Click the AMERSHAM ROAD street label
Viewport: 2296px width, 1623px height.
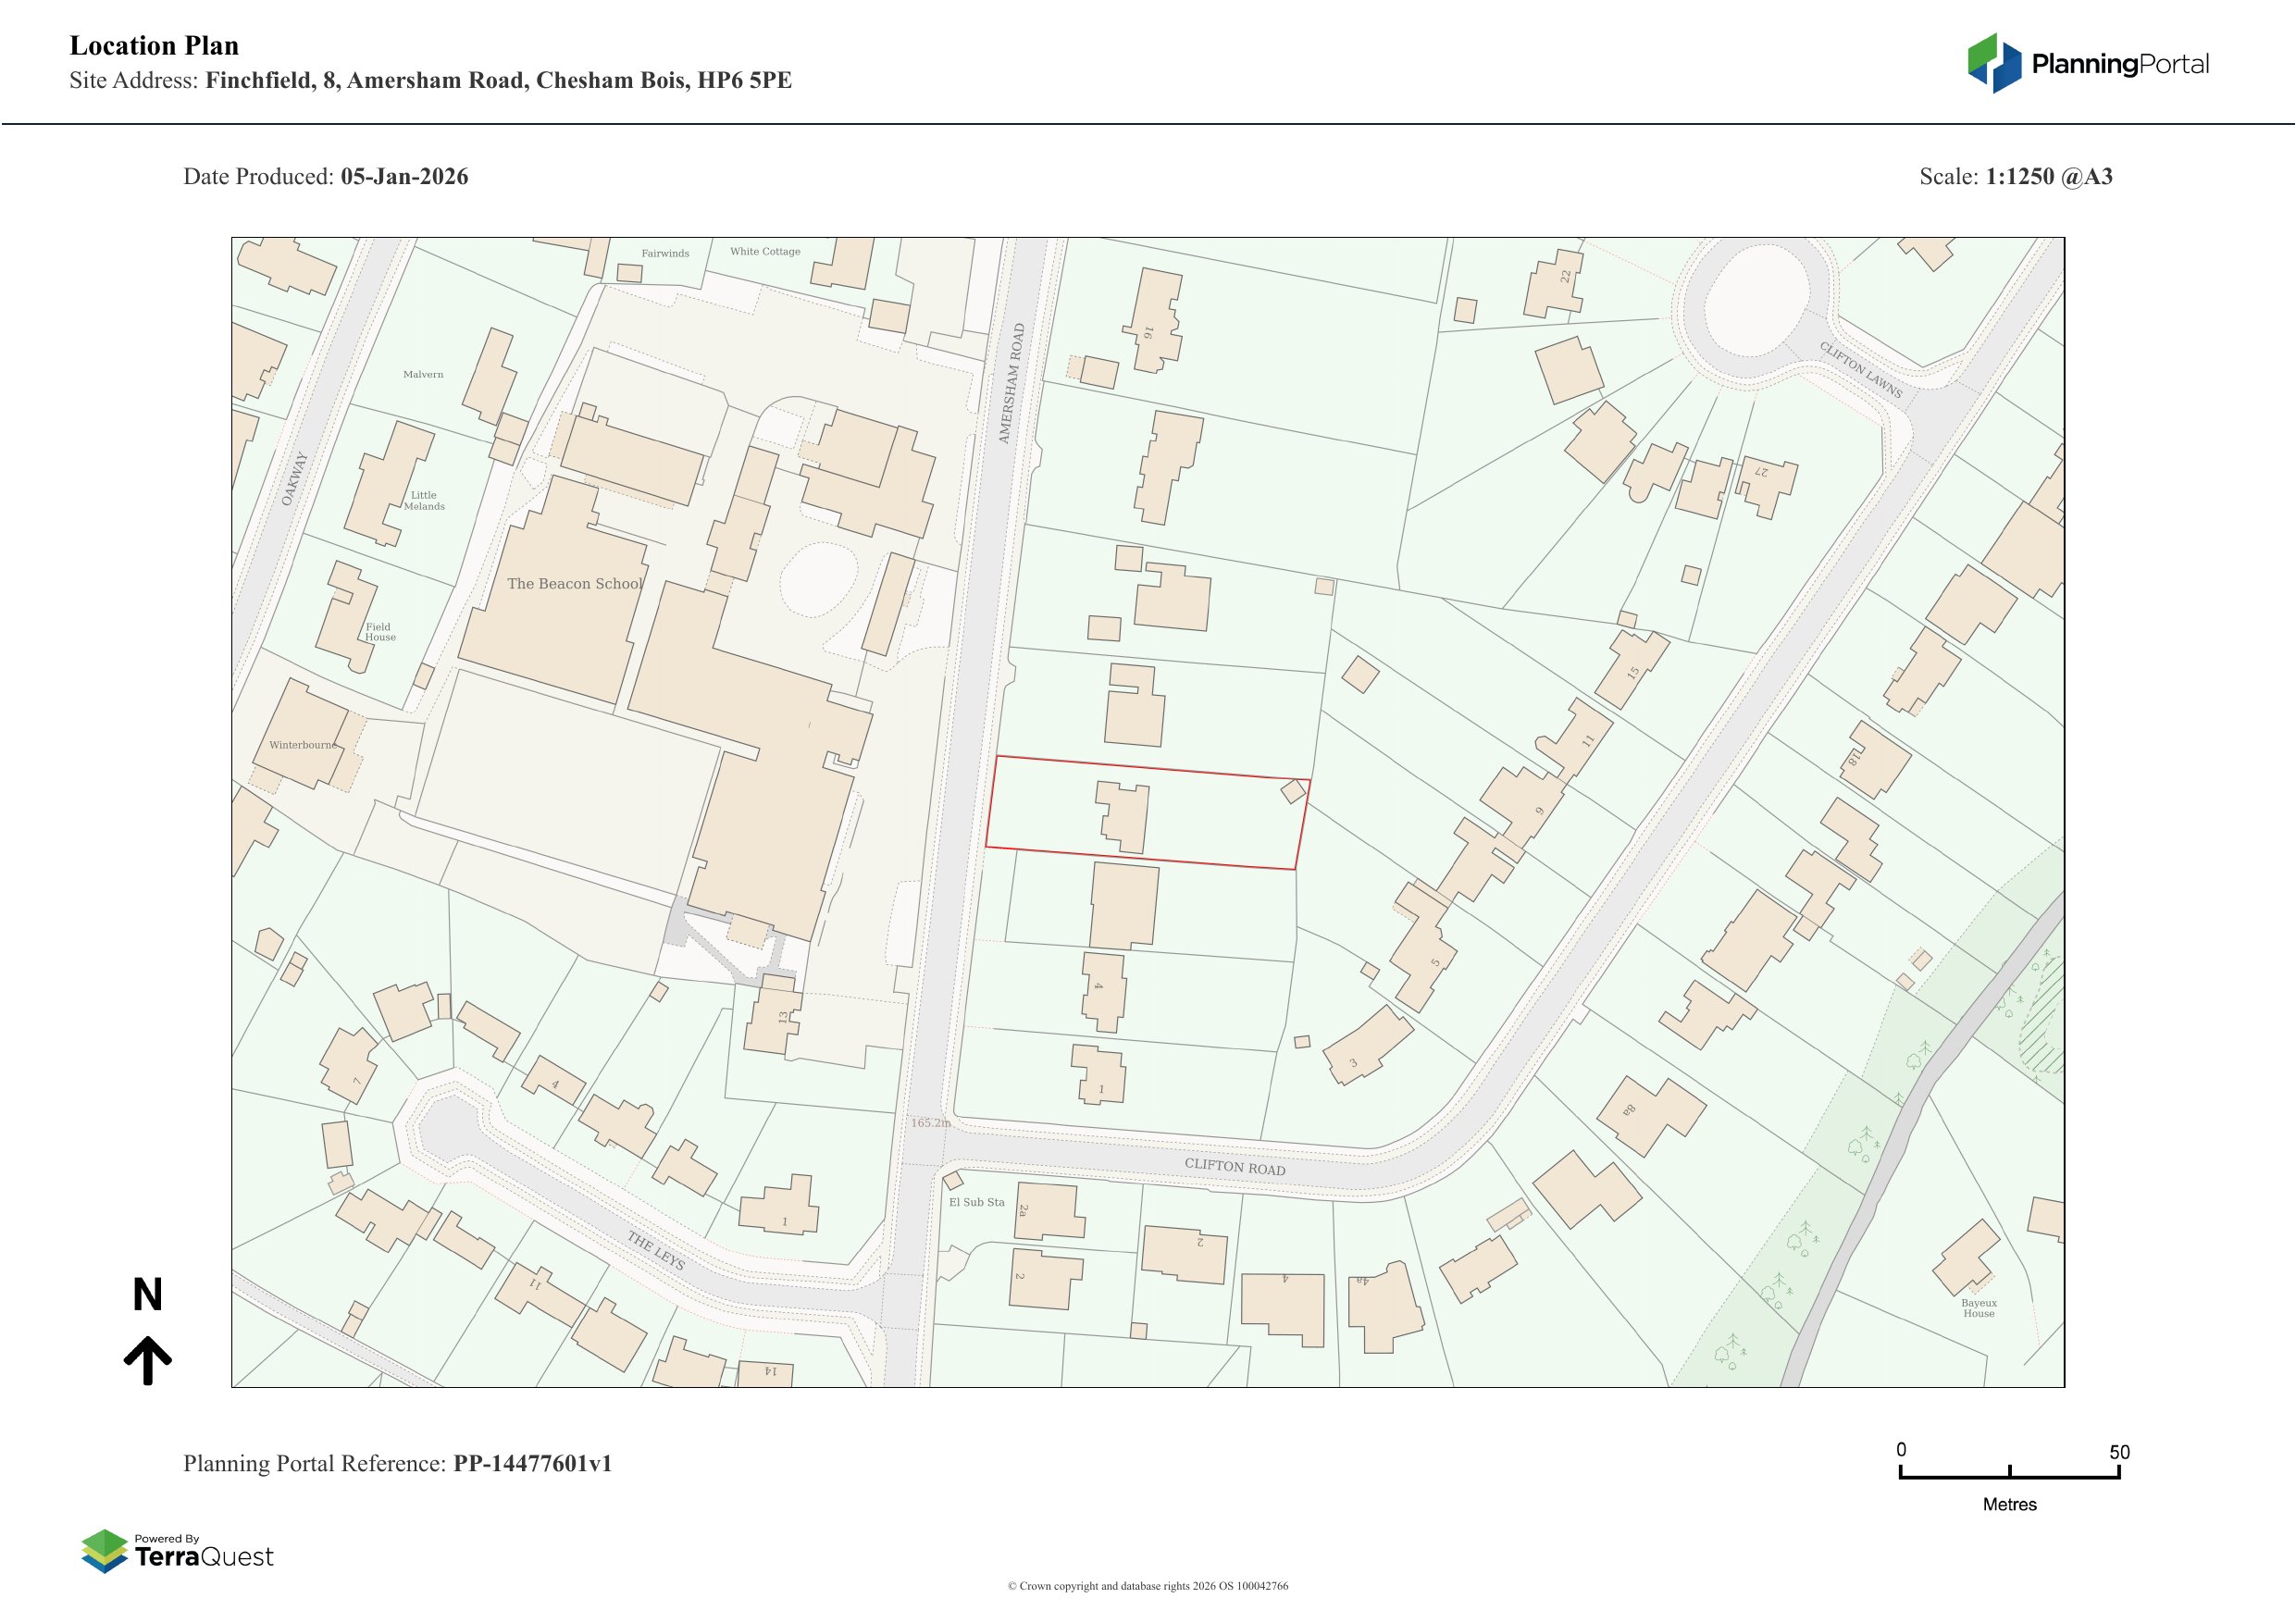(x=1012, y=383)
